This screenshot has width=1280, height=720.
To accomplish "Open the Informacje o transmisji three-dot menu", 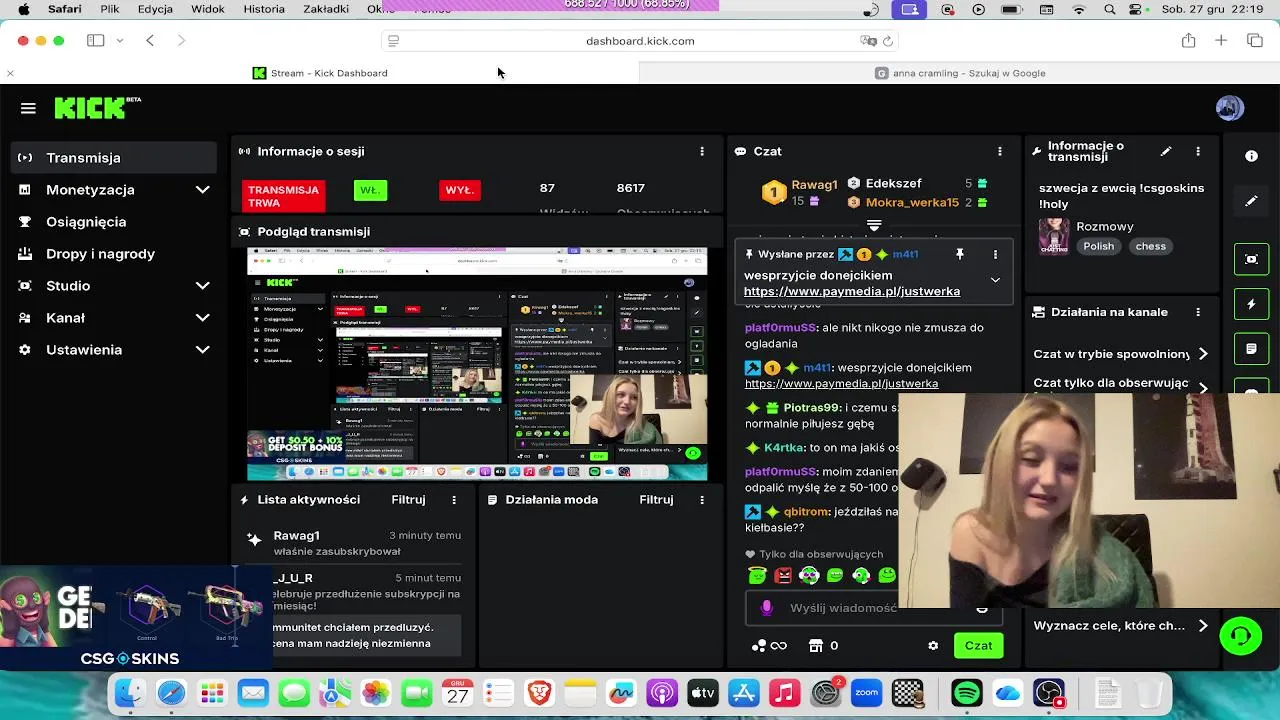I will [1198, 152].
